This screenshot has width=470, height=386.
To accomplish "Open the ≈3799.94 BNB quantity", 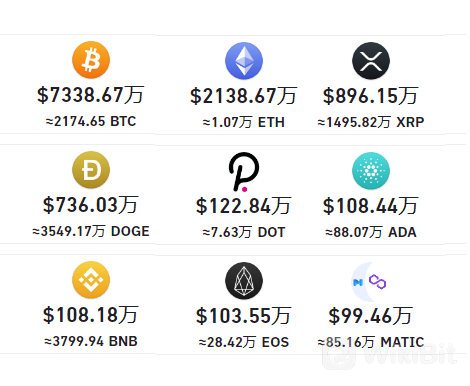I will pos(91,341).
